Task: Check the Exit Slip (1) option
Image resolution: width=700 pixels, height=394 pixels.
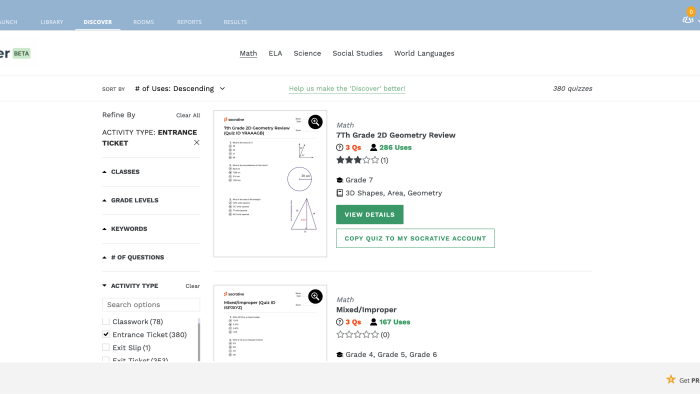Action: click(106, 347)
